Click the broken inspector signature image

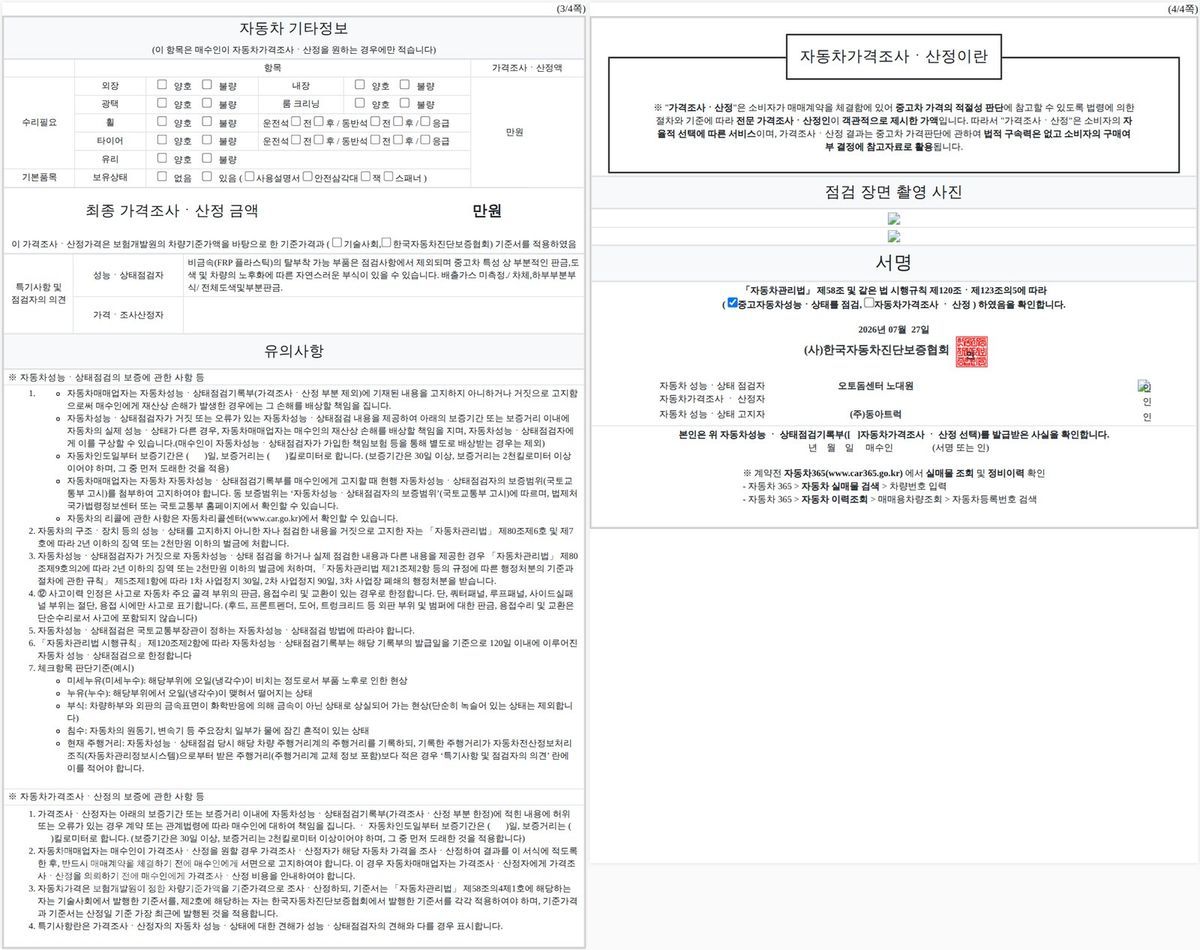pyautogui.click(x=1145, y=386)
